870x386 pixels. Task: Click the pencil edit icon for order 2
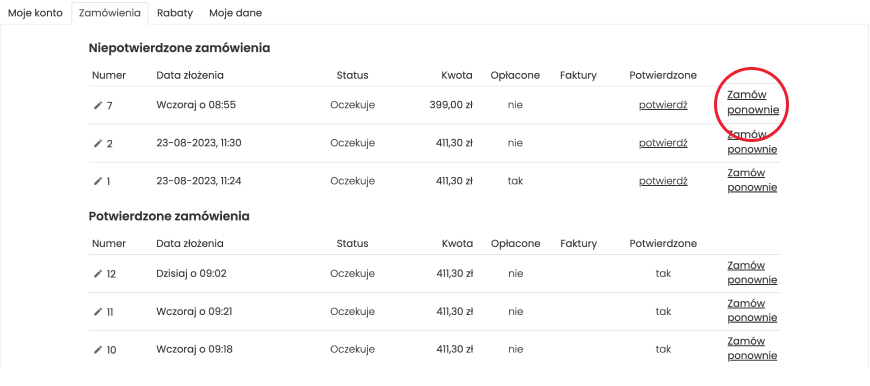point(98,143)
